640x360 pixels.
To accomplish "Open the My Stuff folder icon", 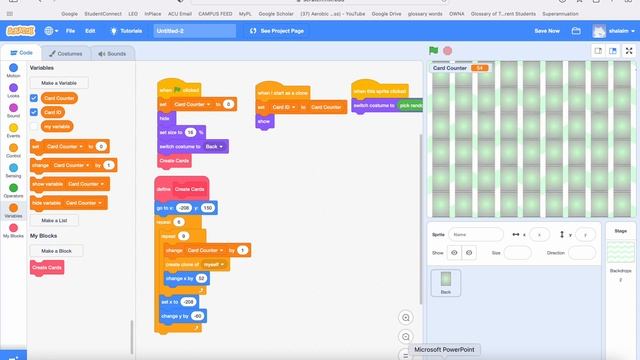I will 576,31.
